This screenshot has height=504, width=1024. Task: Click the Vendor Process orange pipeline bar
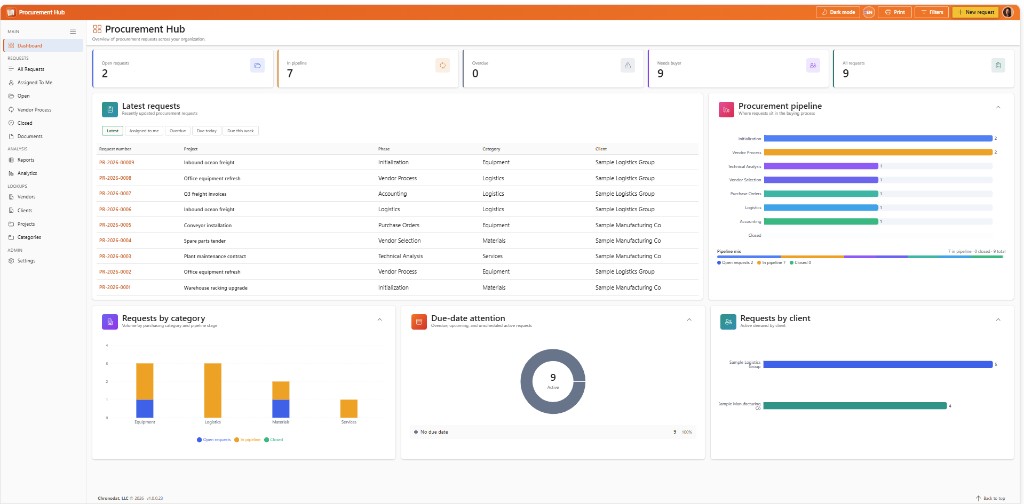pyautogui.click(x=878, y=152)
